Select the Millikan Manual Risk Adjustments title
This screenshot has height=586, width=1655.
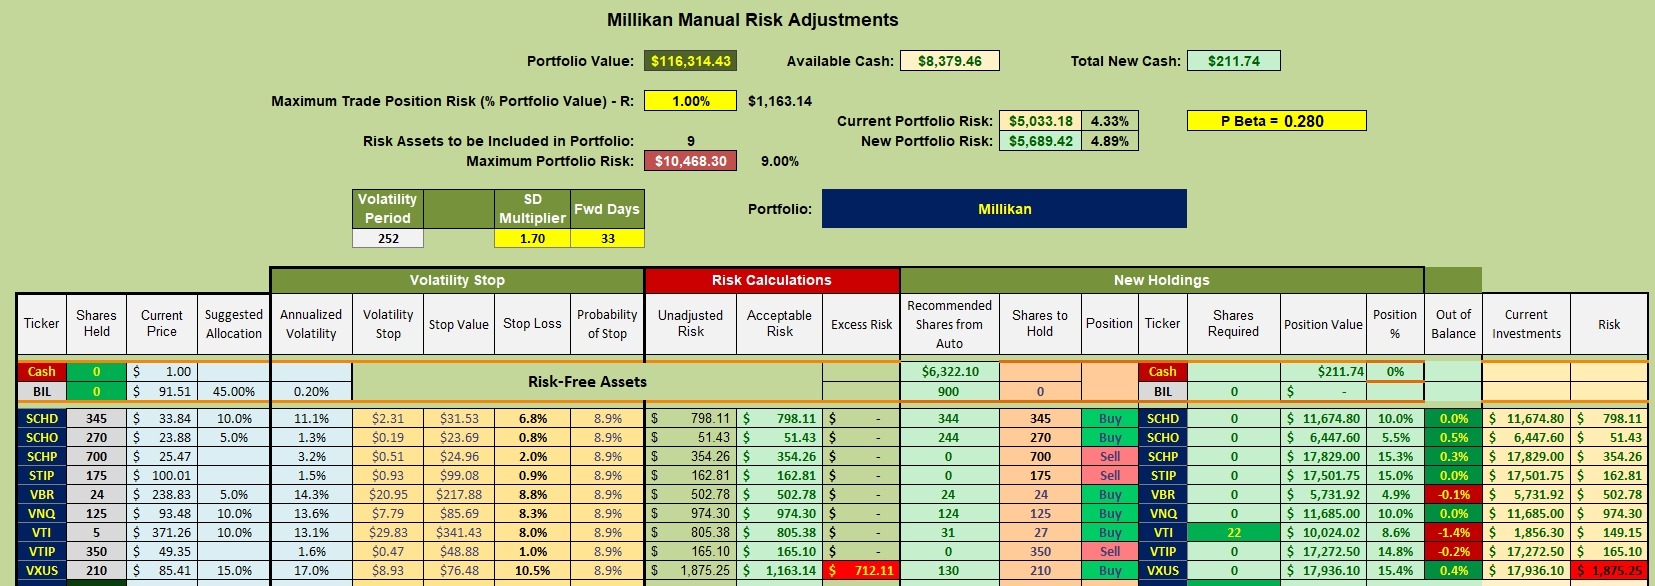(x=753, y=20)
